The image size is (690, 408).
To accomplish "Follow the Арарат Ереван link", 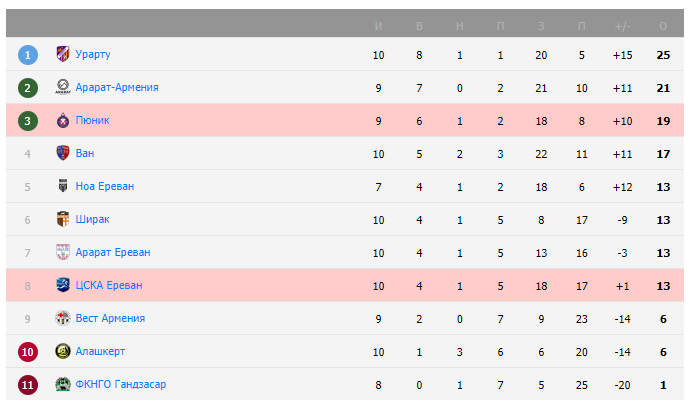I will coord(112,252).
